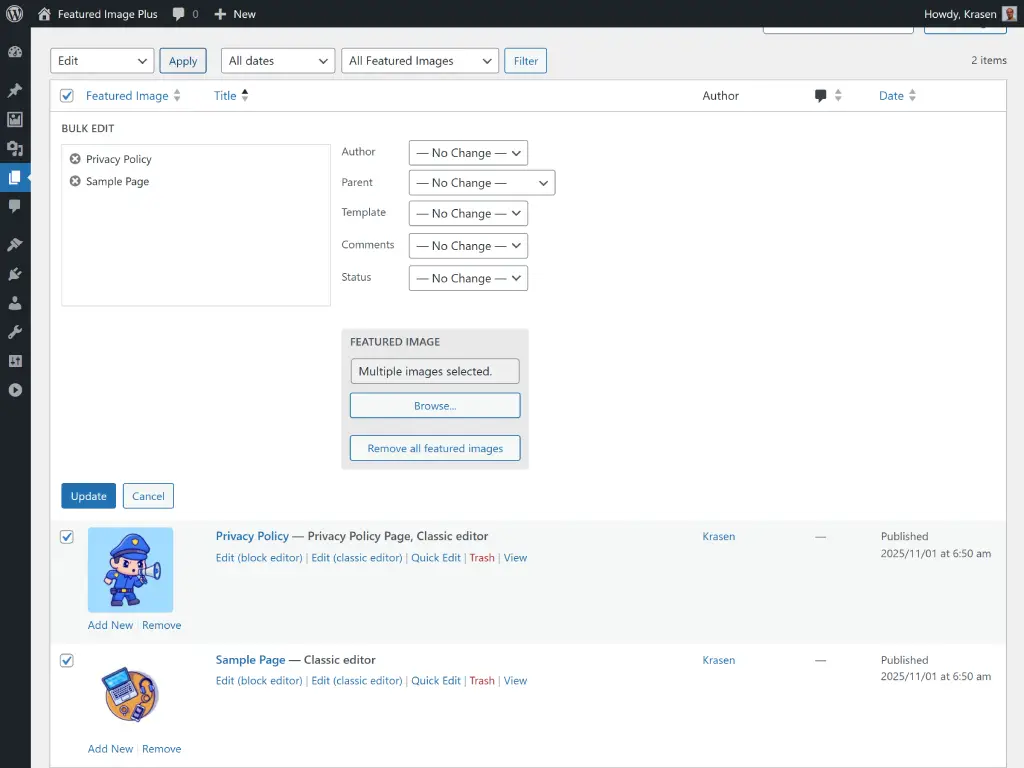The height and width of the screenshot is (768, 1024).
Task: Click the Remove all featured images button
Action: pyautogui.click(x=434, y=448)
